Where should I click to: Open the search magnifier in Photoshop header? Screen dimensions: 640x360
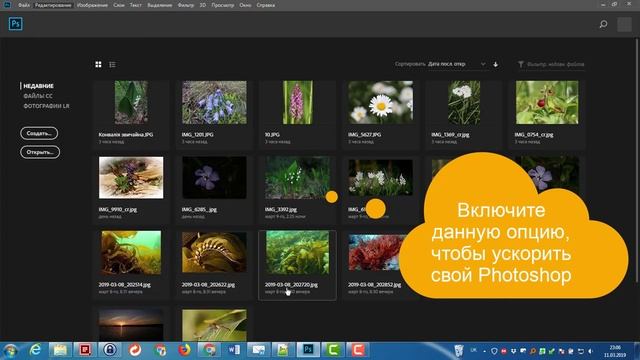tap(603, 24)
